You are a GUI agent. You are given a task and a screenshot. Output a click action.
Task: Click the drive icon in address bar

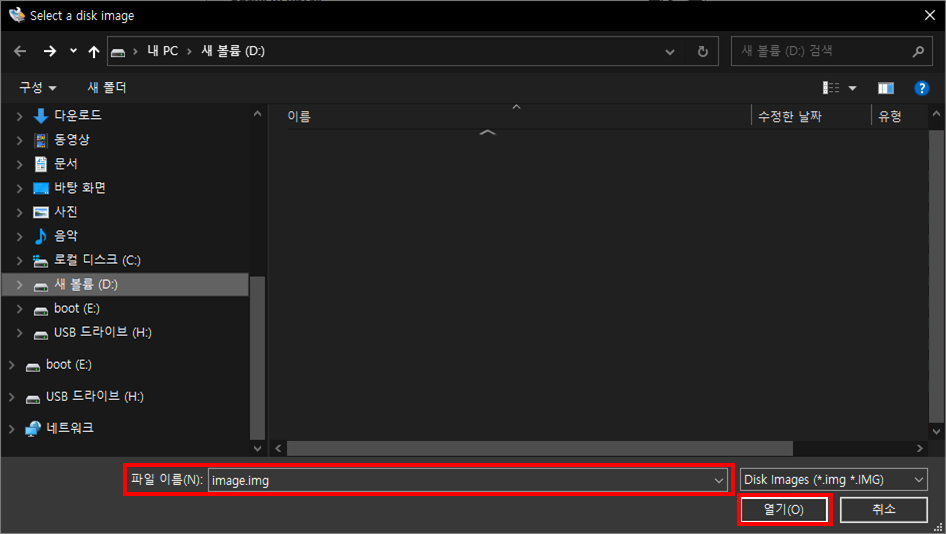tap(118, 52)
